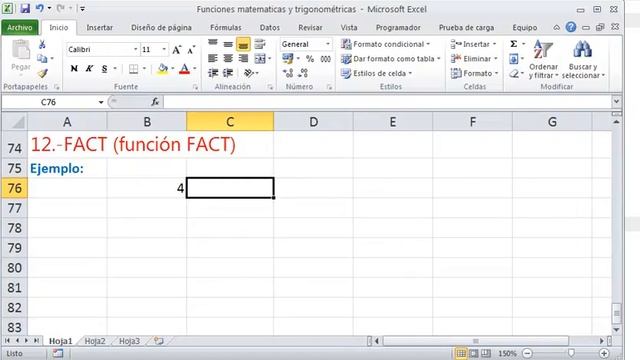Decrease the cell indent

tap(213, 73)
